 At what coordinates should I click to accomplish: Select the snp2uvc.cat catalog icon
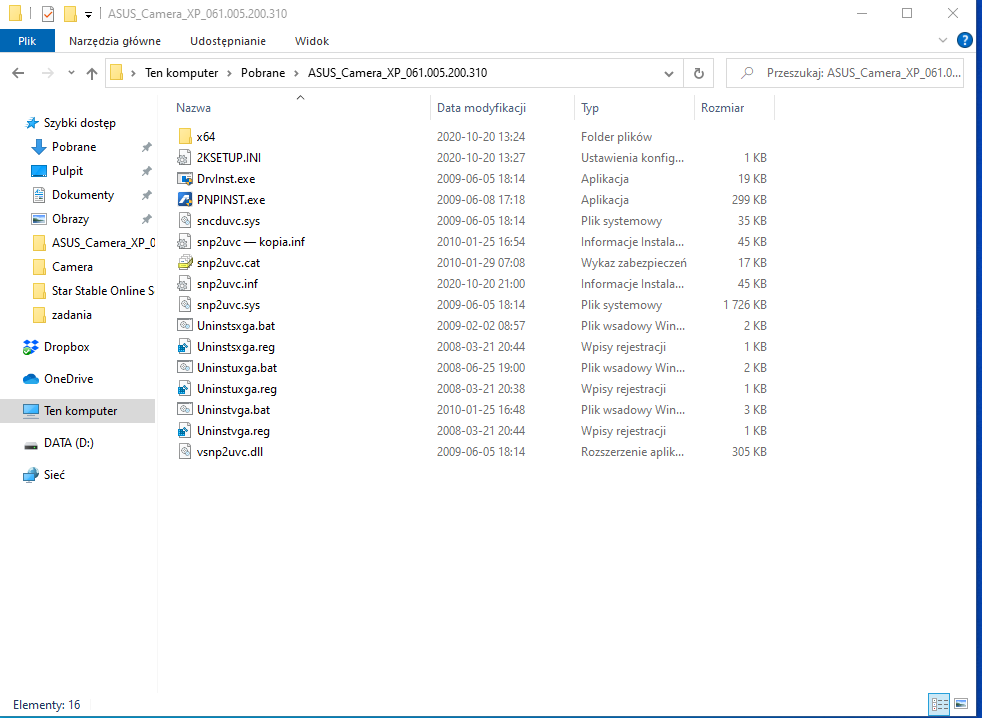click(185, 263)
